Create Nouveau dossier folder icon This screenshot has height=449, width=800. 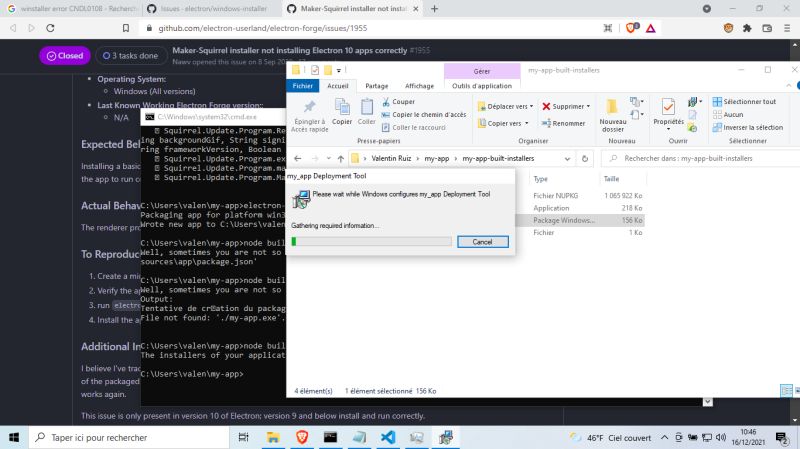coord(612,107)
